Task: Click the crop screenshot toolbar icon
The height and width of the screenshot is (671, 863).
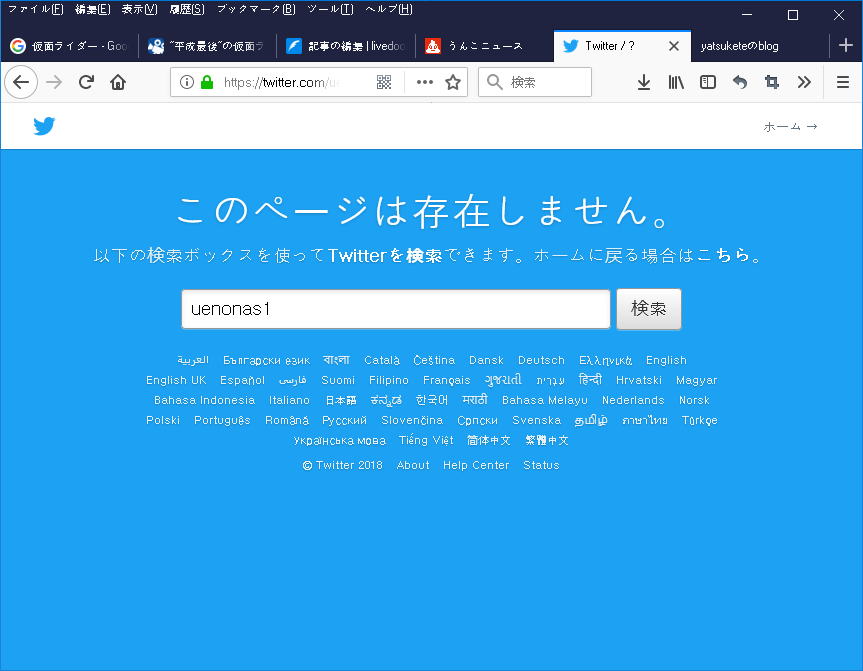Action: pyautogui.click(x=772, y=82)
